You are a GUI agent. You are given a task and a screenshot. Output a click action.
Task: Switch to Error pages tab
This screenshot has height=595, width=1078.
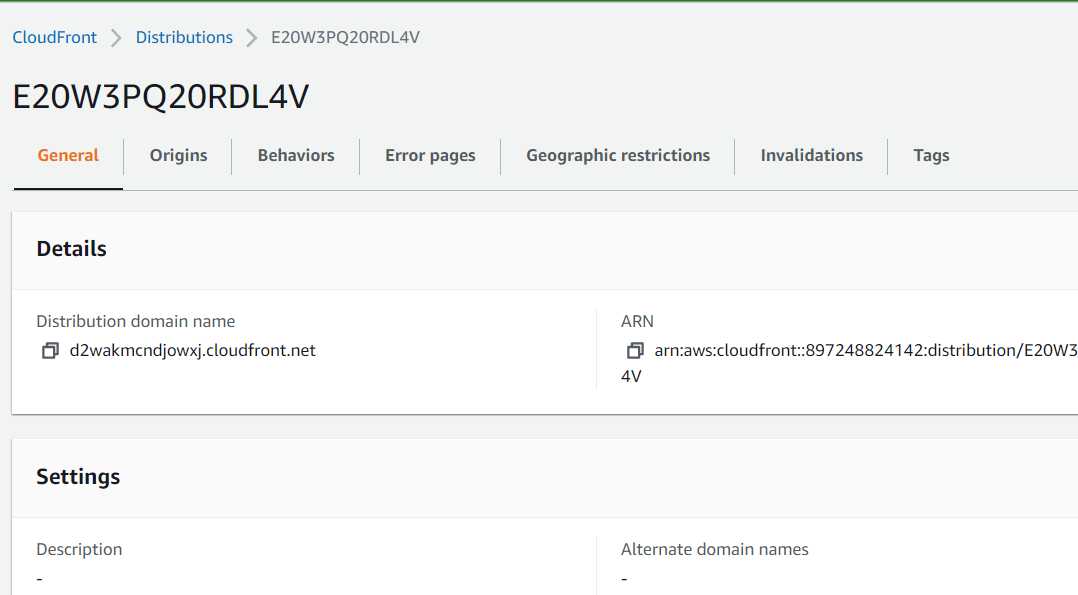(x=430, y=155)
